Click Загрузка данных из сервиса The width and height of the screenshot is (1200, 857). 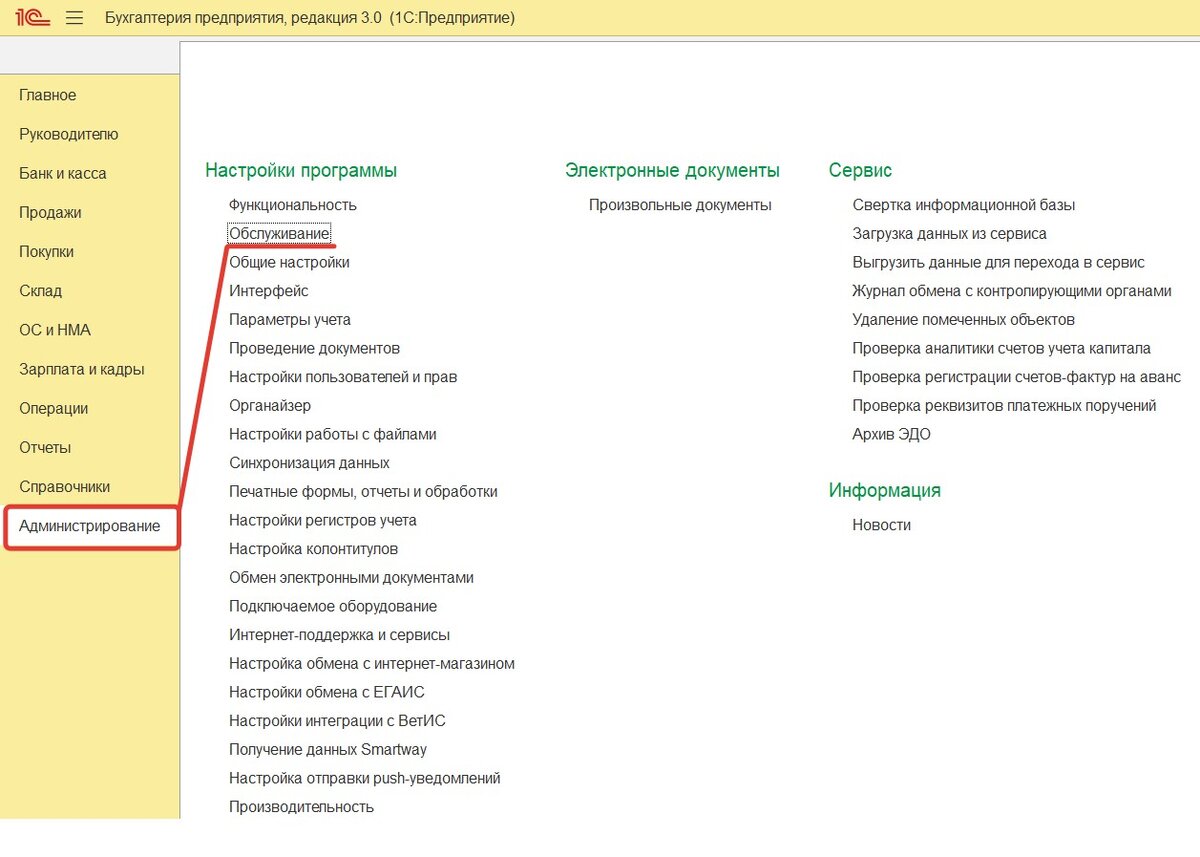tap(950, 233)
